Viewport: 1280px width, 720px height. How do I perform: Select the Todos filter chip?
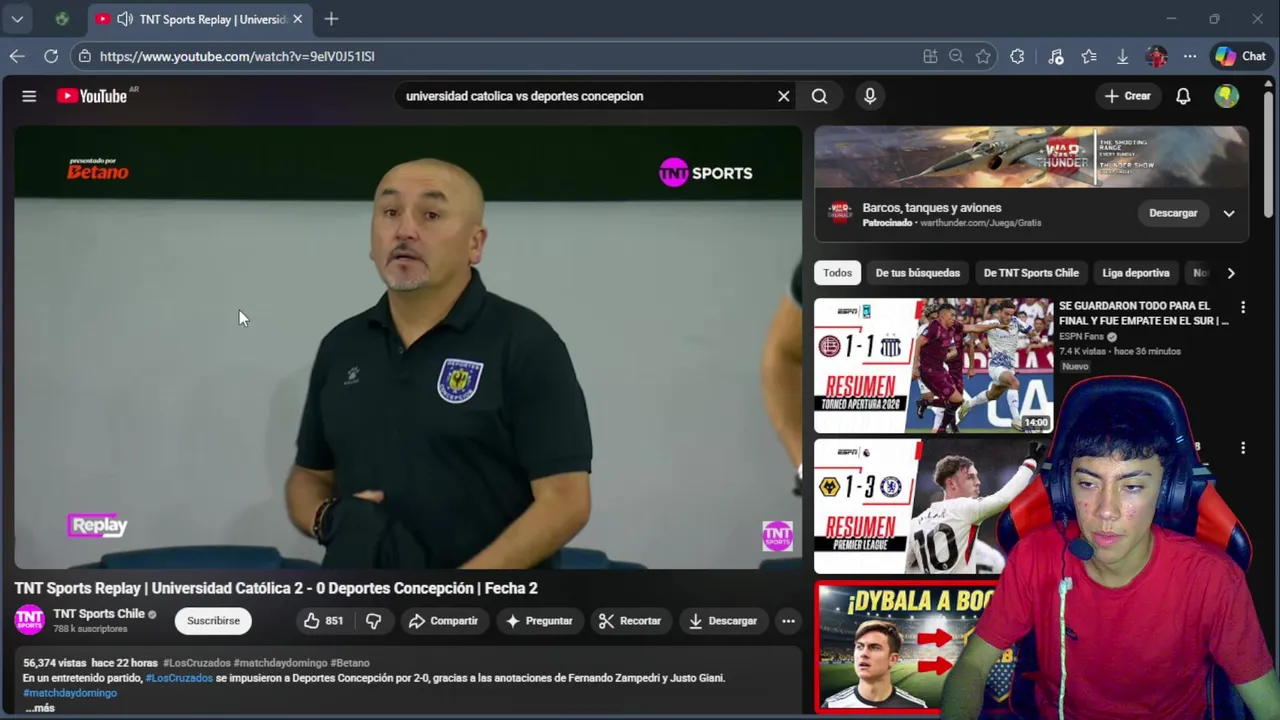tap(838, 273)
